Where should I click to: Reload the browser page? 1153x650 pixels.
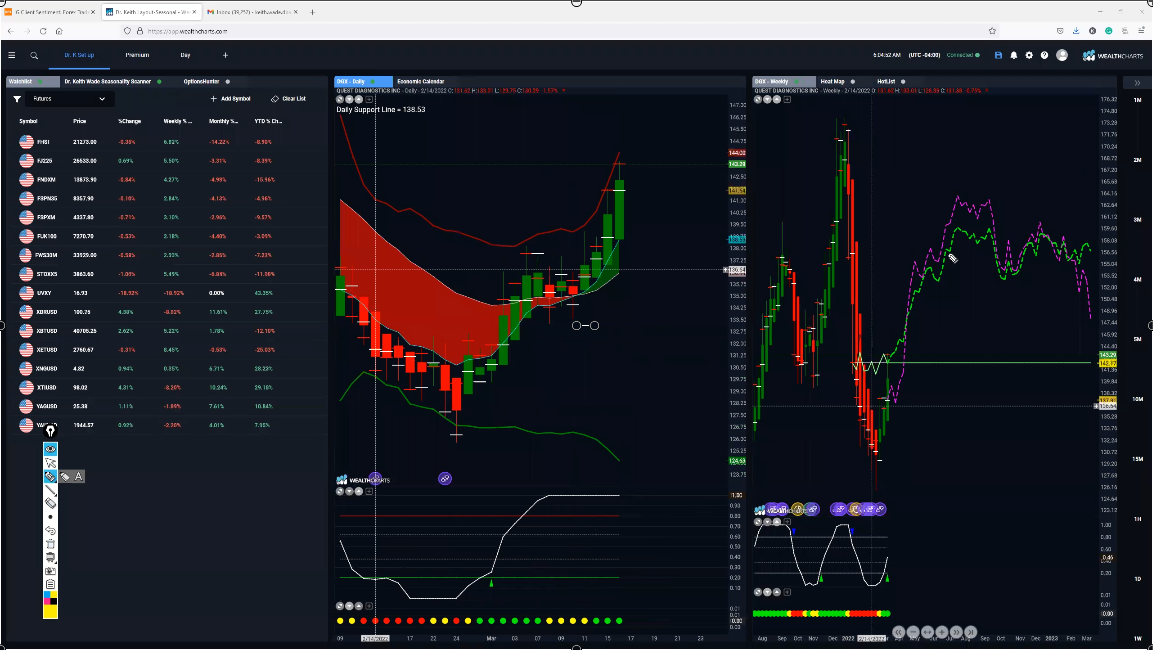[x=43, y=31]
